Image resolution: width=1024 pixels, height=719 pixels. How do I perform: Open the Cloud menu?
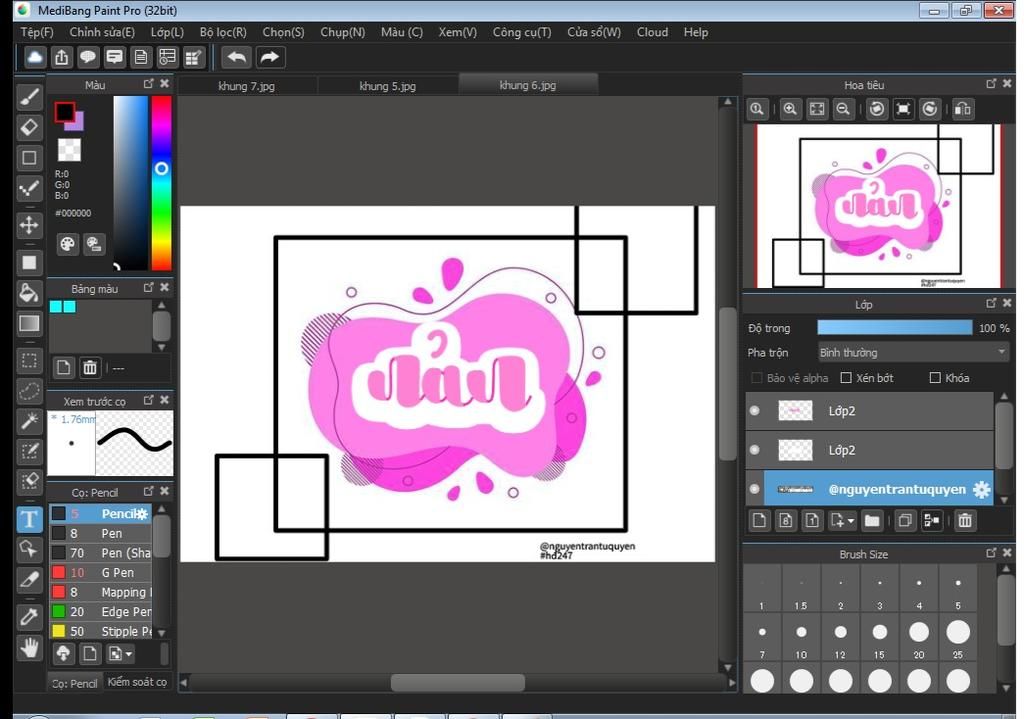click(652, 32)
